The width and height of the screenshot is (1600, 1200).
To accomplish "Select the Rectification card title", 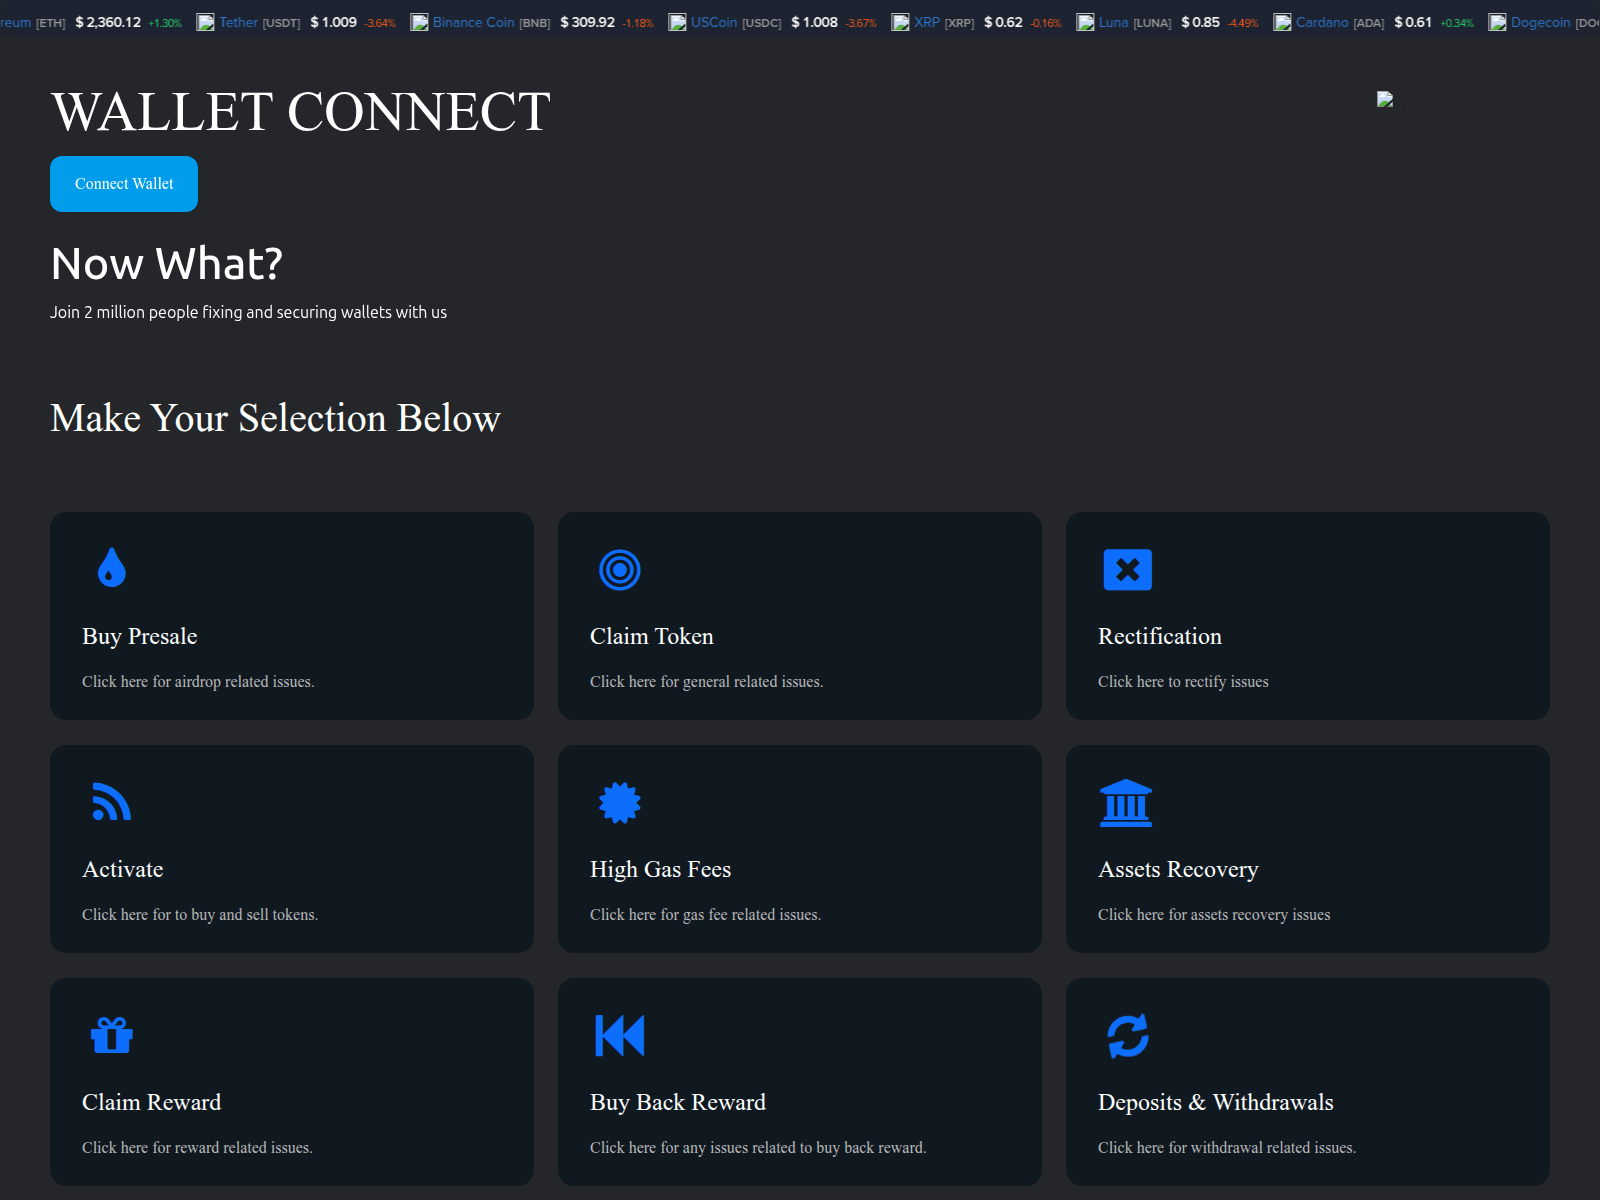I will click(1160, 636).
